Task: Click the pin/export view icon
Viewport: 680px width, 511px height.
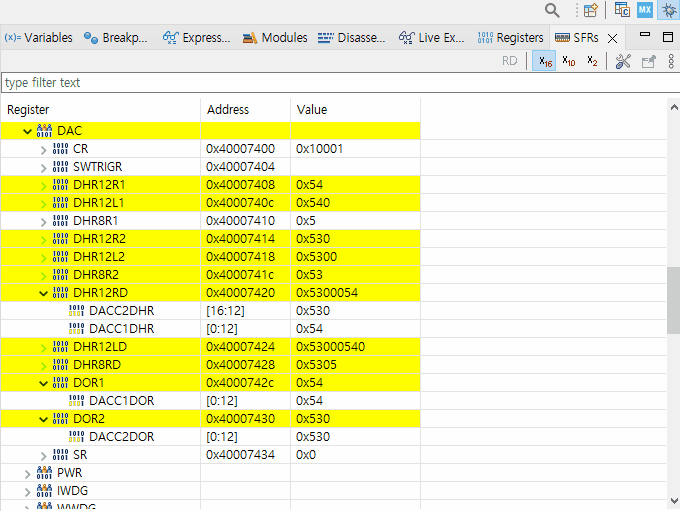Action: click(x=649, y=61)
